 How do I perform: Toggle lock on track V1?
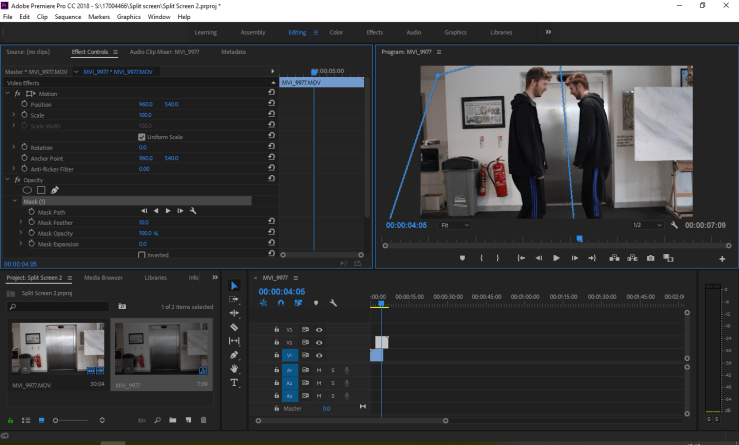277,355
